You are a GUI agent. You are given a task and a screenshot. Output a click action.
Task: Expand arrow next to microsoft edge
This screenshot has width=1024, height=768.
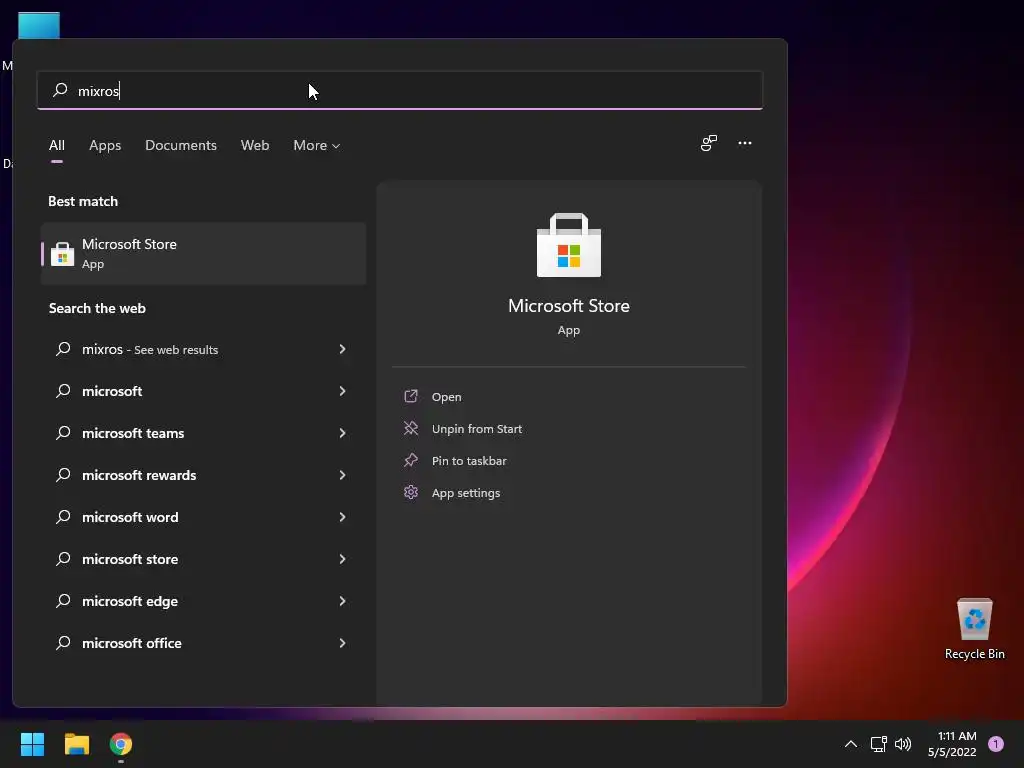(x=342, y=601)
